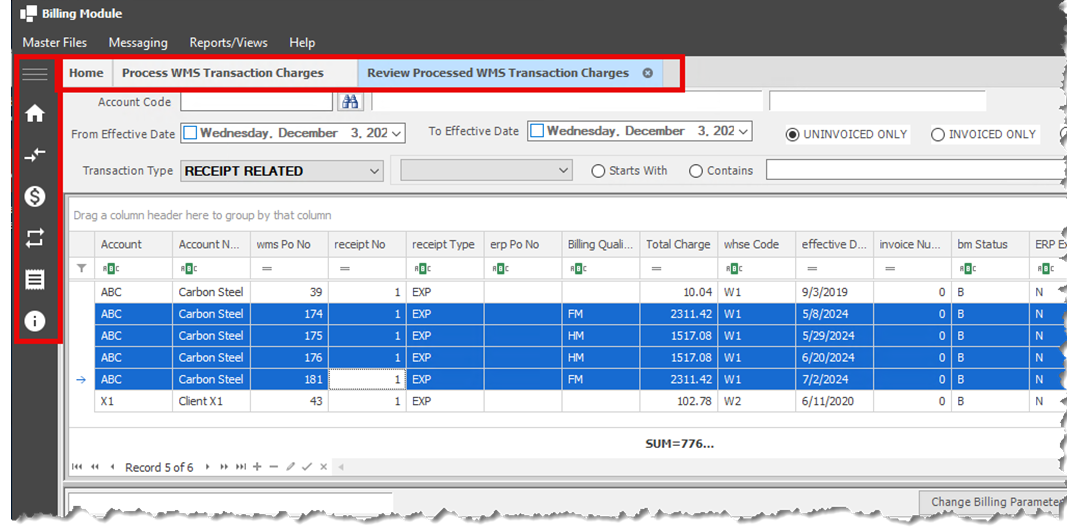The image size is (1067, 531).
Task: Sort by the Total Charge column header
Action: (678, 244)
